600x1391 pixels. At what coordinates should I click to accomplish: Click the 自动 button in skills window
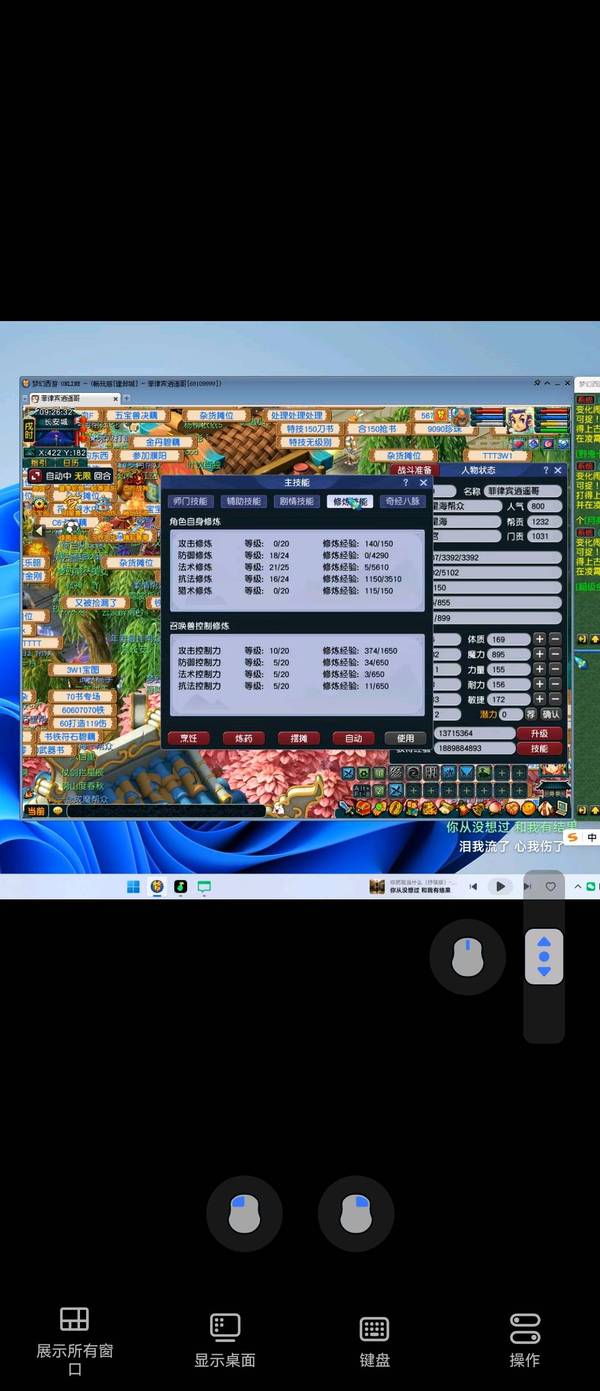pos(353,738)
